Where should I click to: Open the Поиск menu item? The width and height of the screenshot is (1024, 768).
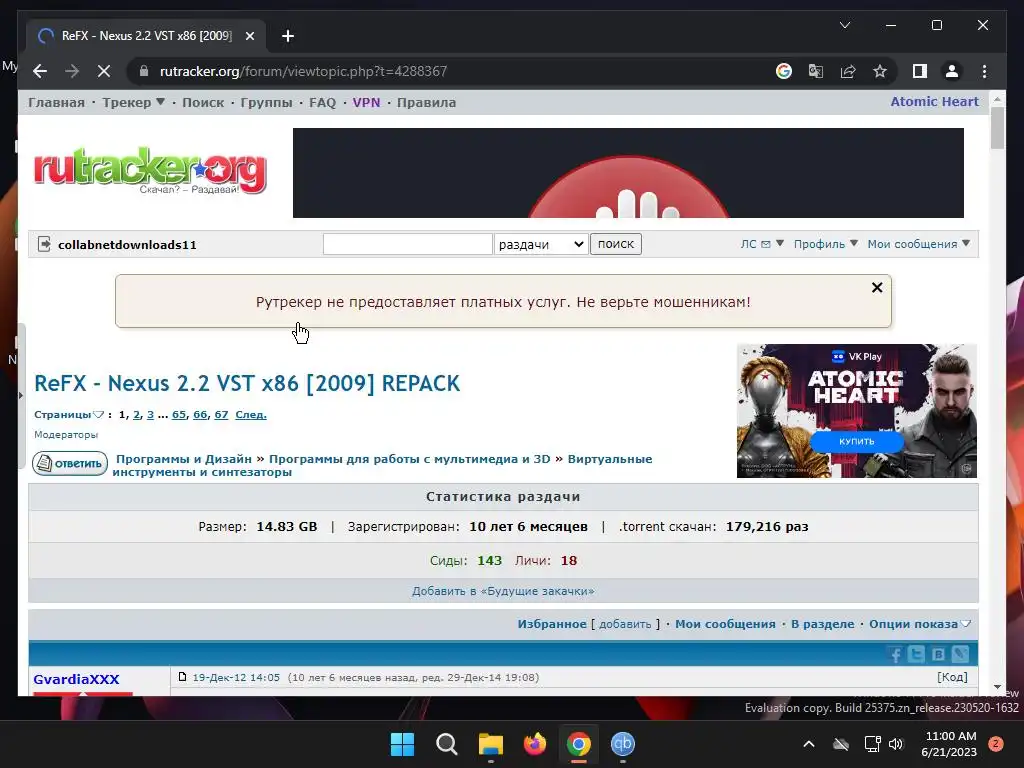[x=203, y=103]
